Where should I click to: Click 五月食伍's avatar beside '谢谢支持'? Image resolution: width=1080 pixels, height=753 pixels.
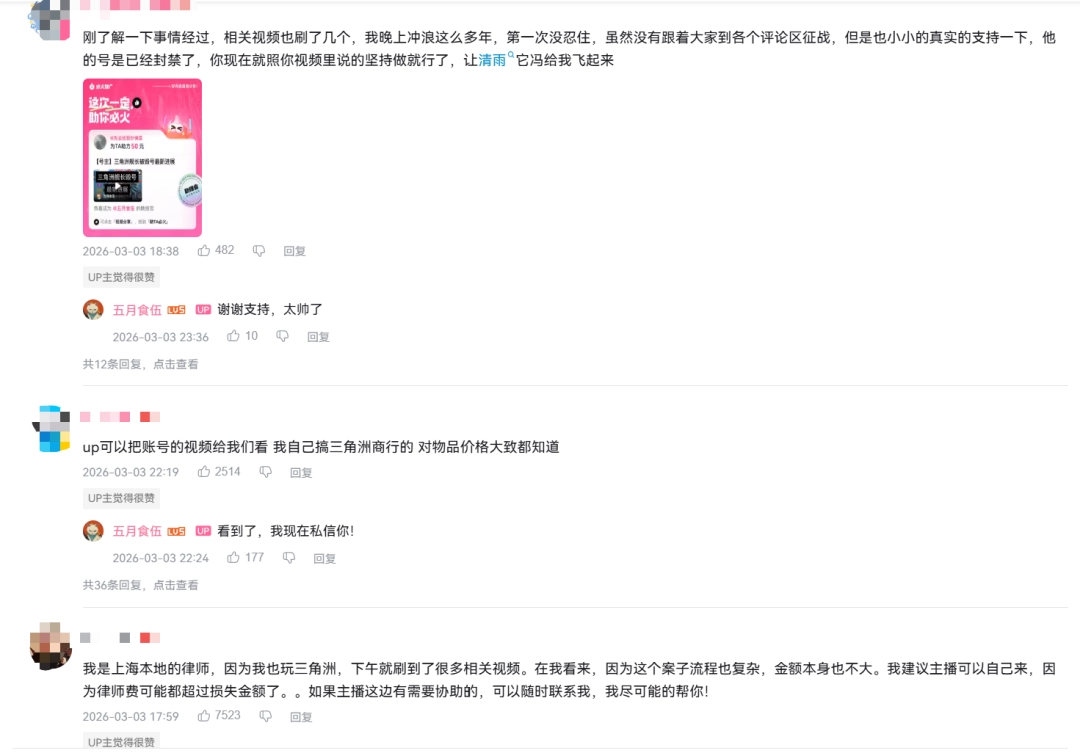coord(93,309)
